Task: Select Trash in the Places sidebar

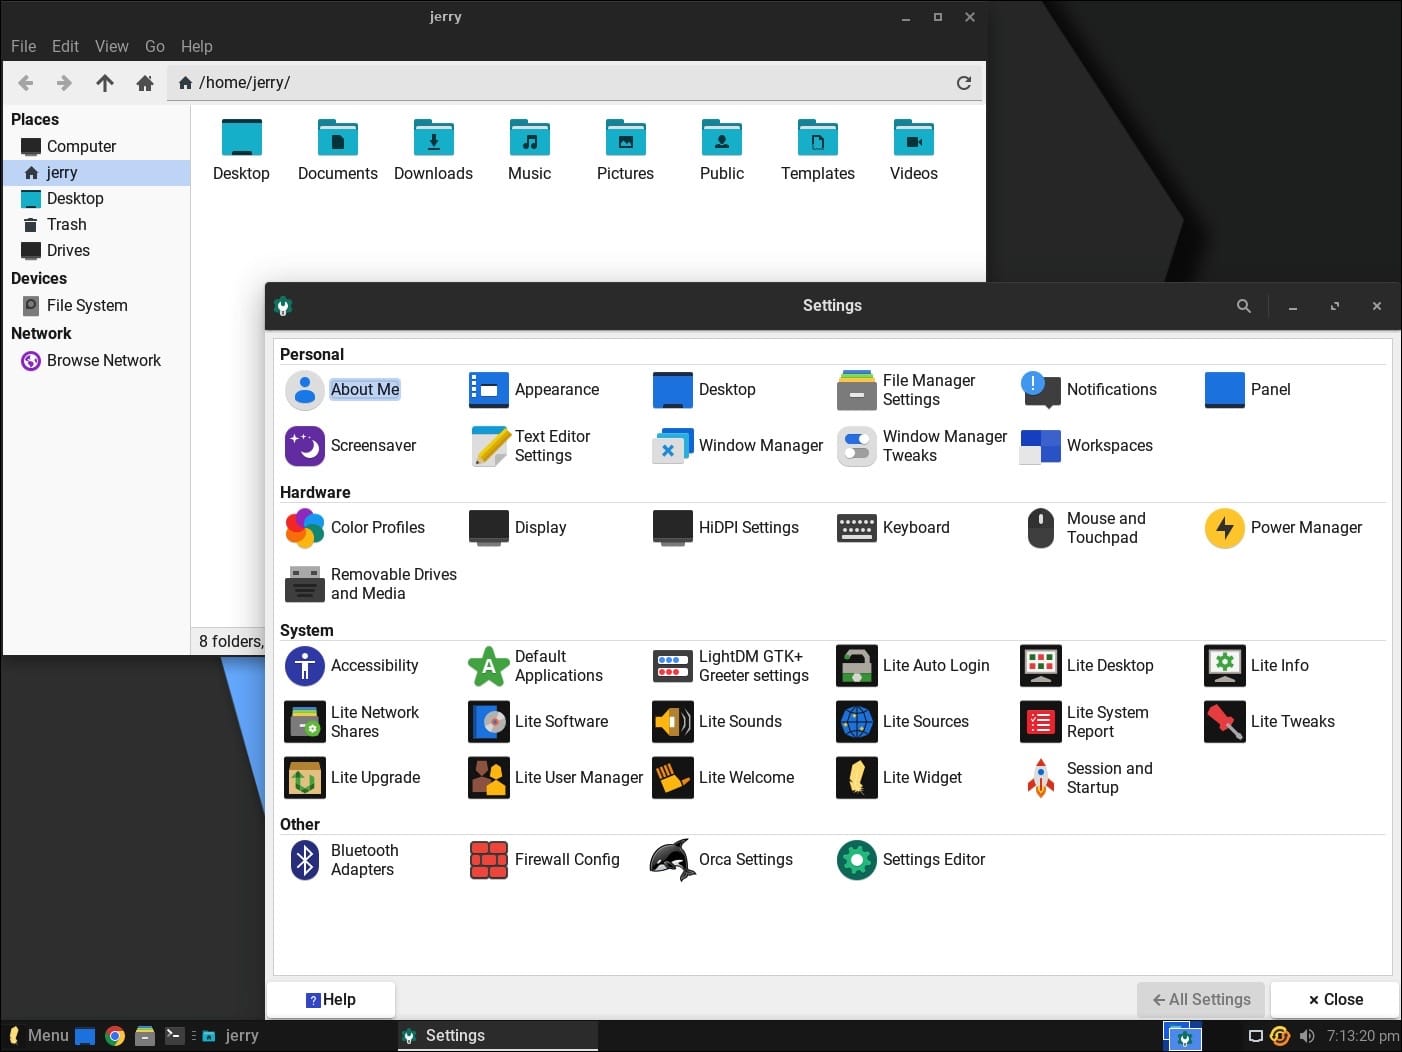Action: click(x=67, y=224)
